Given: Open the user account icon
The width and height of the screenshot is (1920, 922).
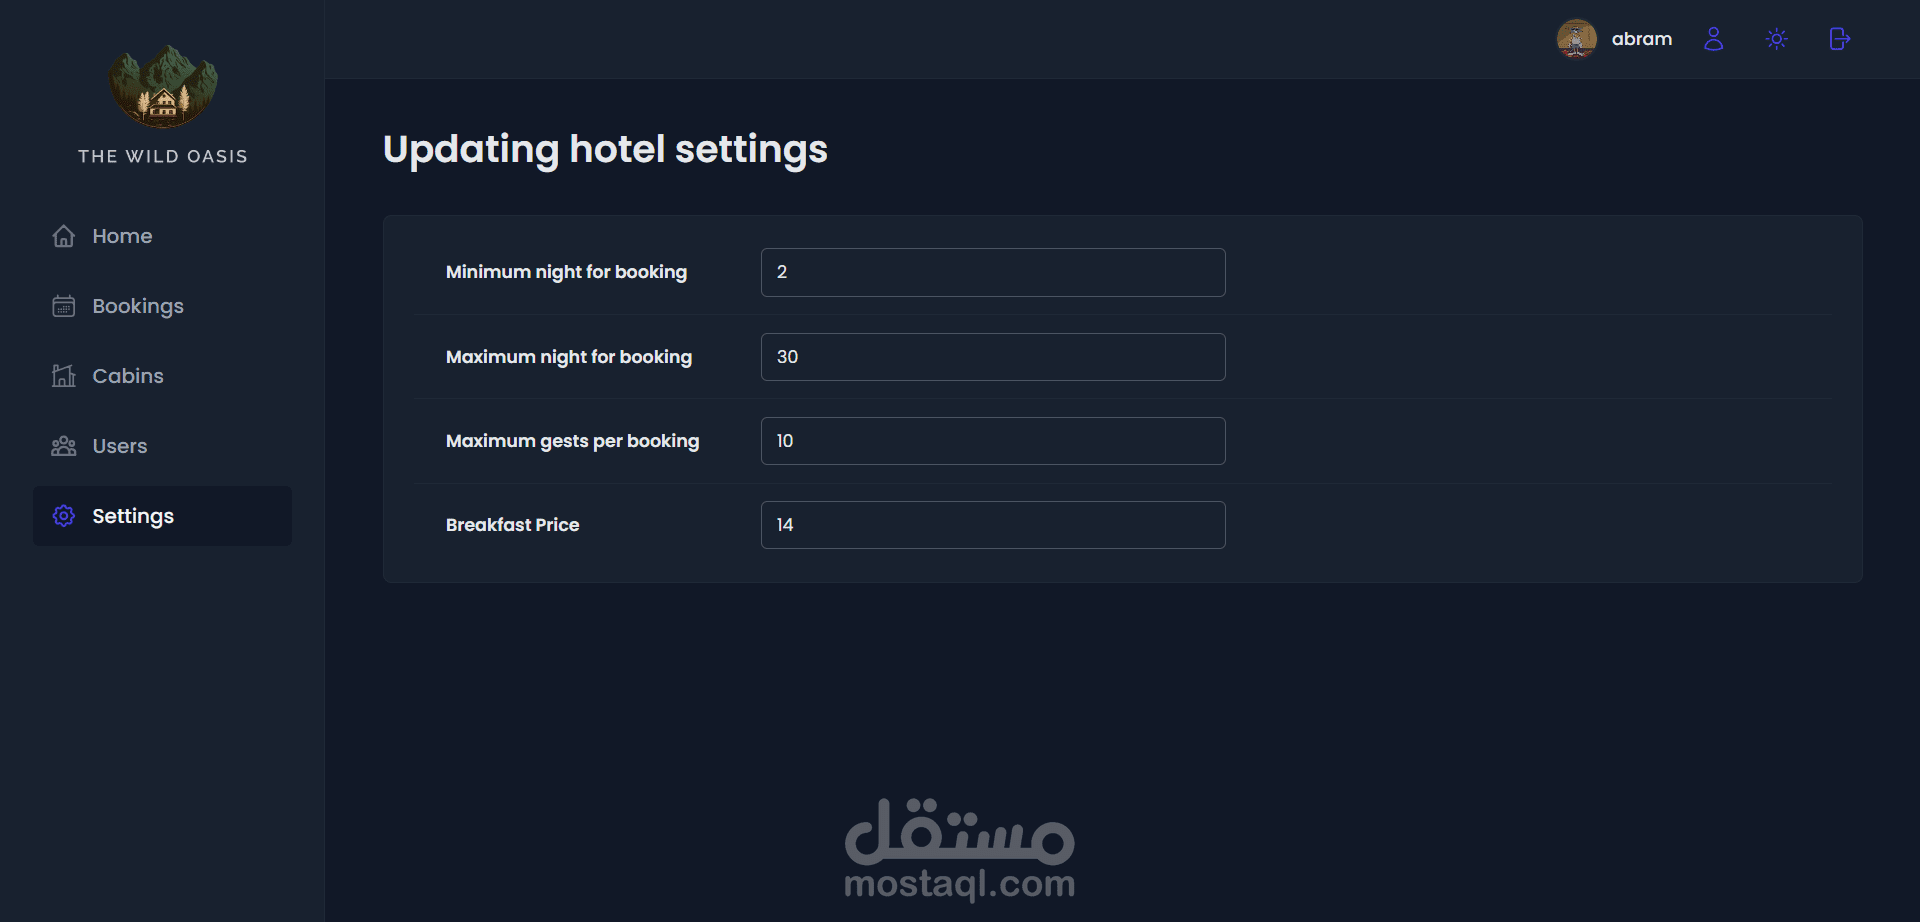Looking at the screenshot, I should 1713,39.
